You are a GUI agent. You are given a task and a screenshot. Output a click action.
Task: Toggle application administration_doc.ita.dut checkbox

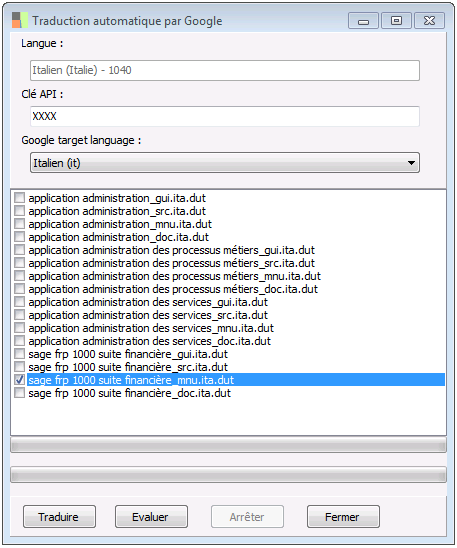[20, 237]
